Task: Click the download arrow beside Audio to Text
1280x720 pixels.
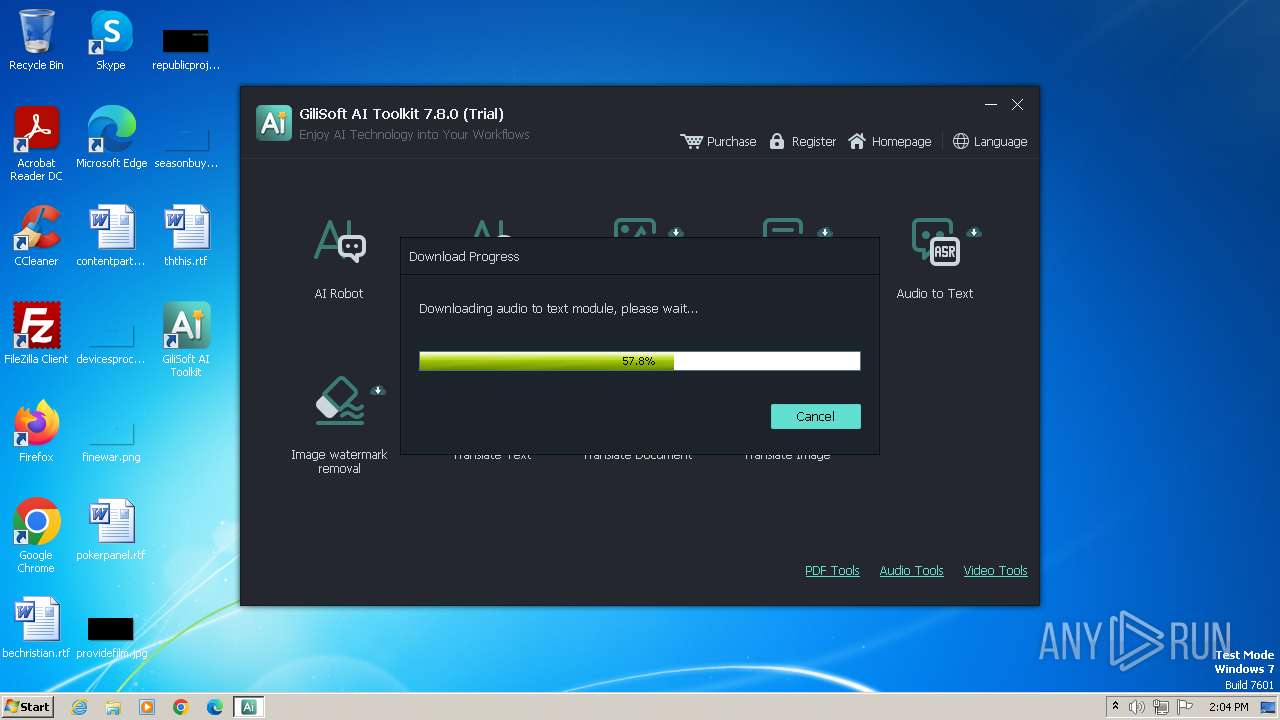Action: [974, 232]
